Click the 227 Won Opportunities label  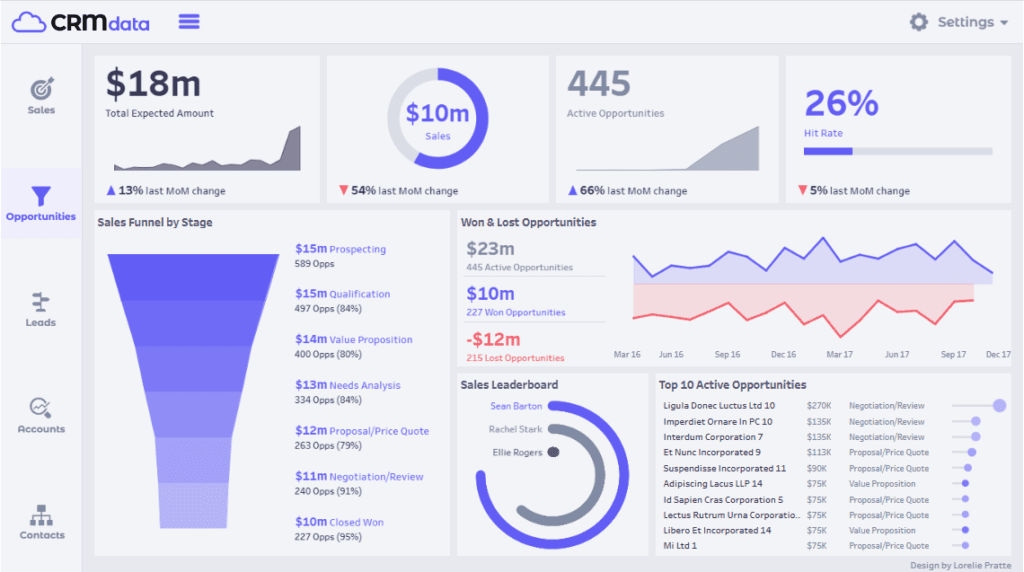tap(515, 313)
